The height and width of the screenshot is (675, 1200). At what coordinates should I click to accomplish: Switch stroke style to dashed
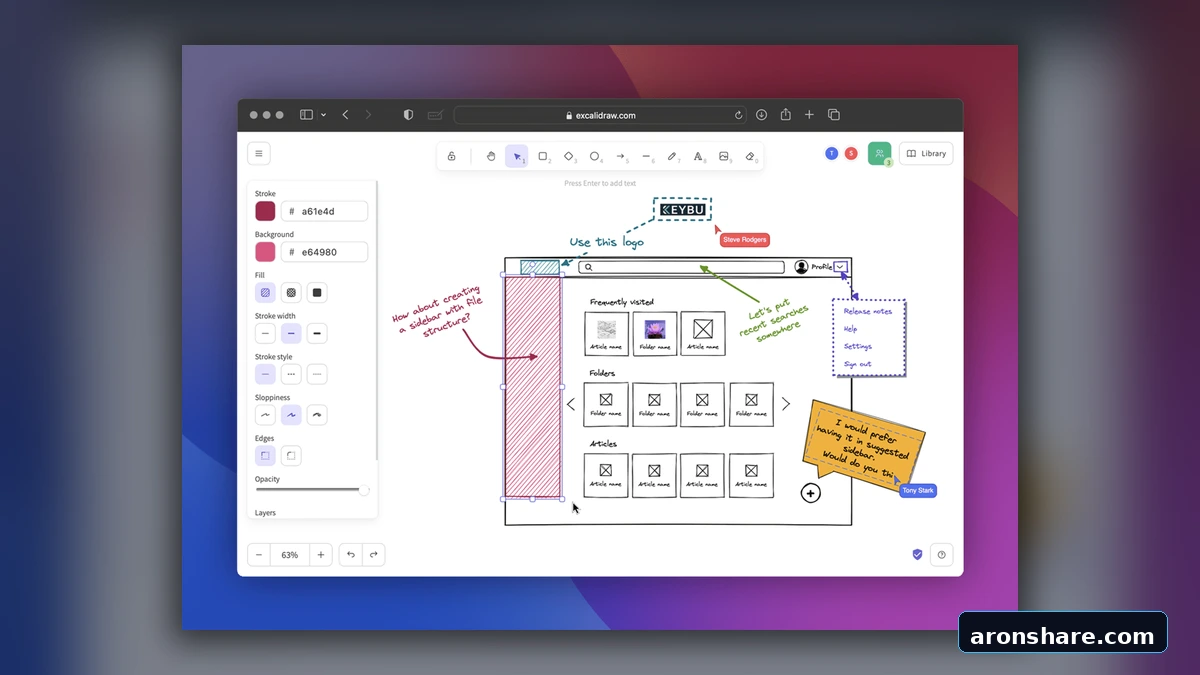tap(291, 374)
